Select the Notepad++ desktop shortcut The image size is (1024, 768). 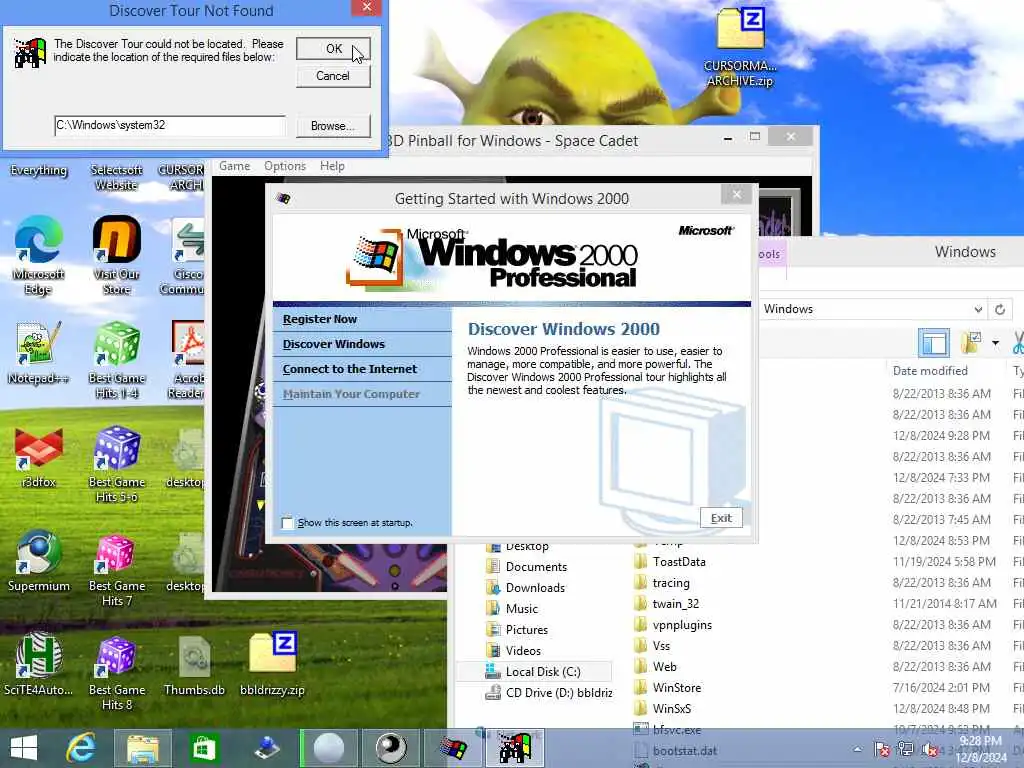[x=39, y=353]
